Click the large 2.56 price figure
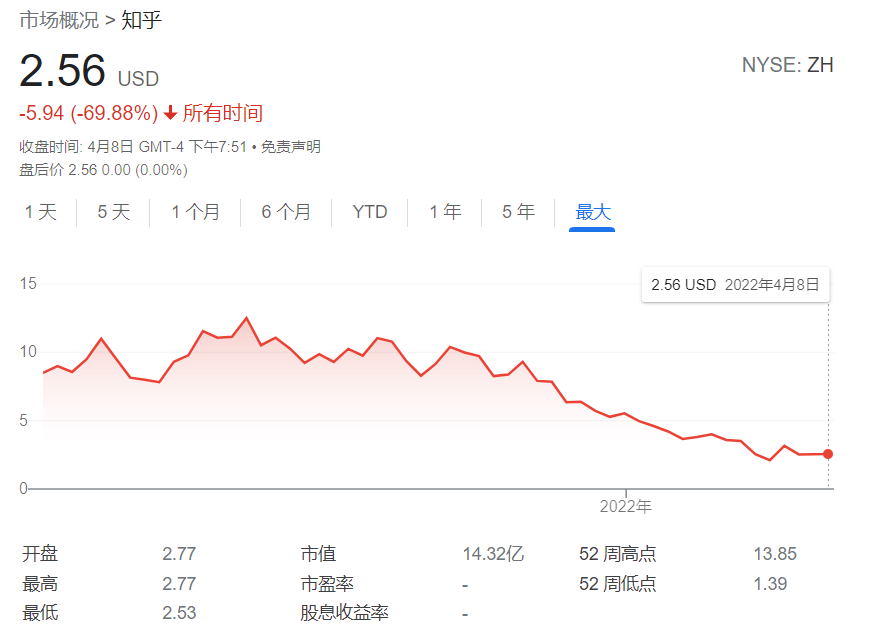 pos(62,72)
